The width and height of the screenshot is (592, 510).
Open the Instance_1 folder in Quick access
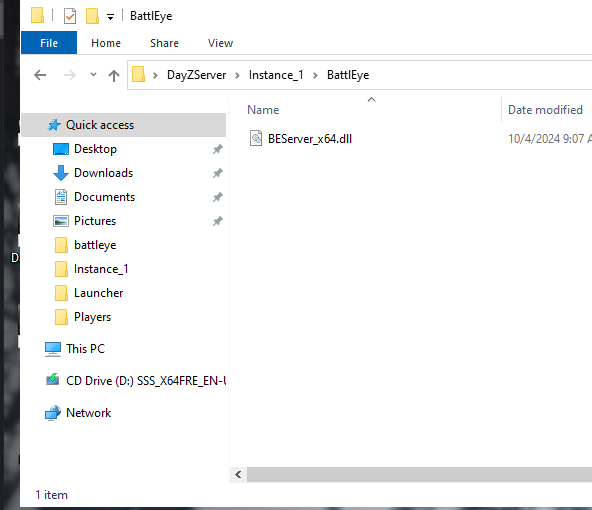coord(101,269)
